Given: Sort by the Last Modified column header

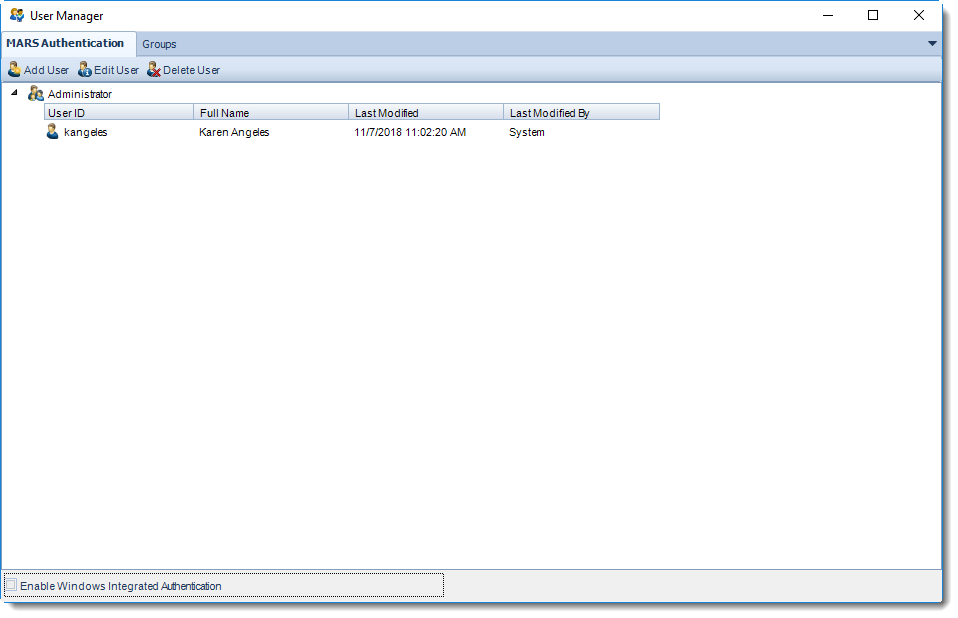Looking at the screenshot, I should 426,112.
